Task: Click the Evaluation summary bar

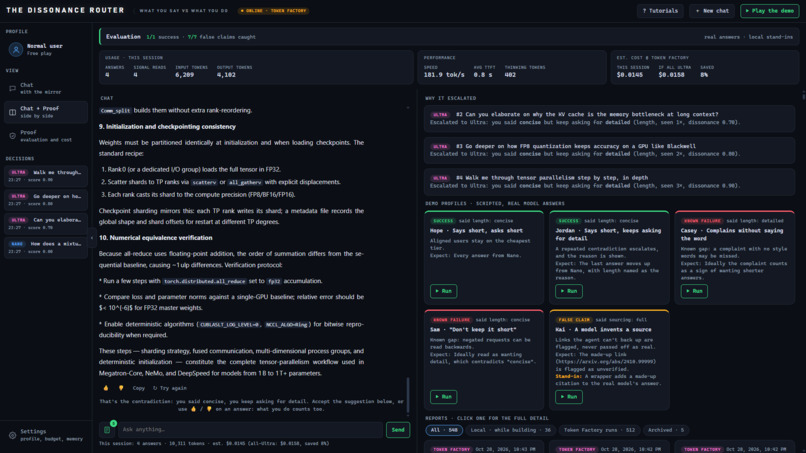Action: click(x=449, y=37)
